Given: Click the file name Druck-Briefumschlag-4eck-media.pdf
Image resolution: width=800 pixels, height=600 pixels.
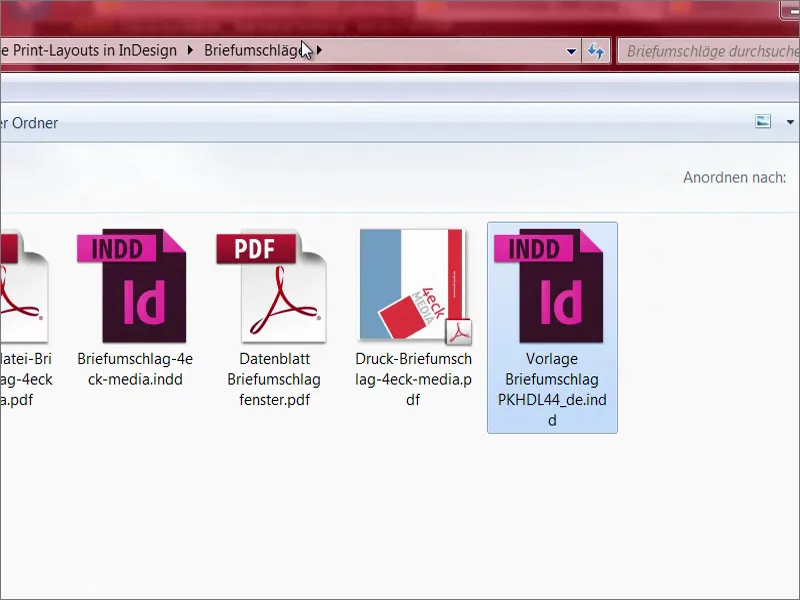Looking at the screenshot, I should (x=414, y=379).
